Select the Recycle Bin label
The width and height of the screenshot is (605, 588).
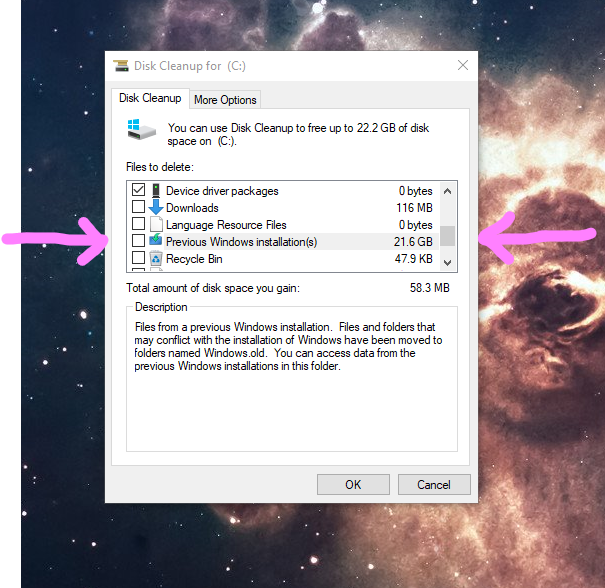194,259
